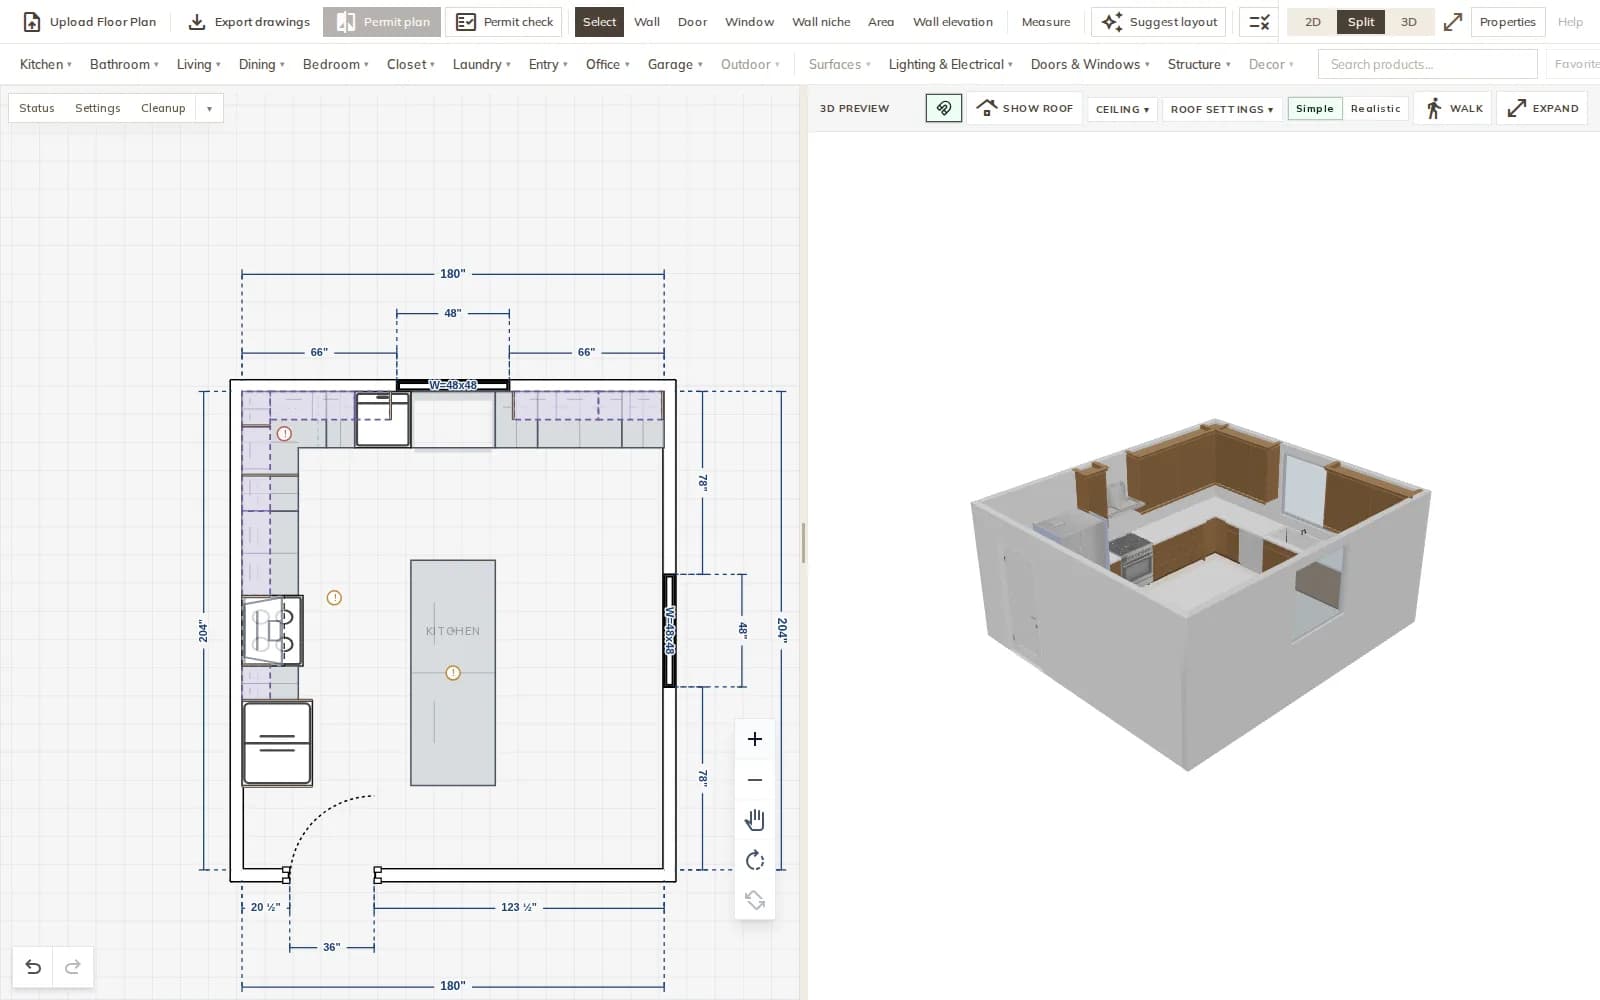Zoom in with the plus icon
This screenshot has height=1000, width=1600.
pyautogui.click(x=755, y=739)
